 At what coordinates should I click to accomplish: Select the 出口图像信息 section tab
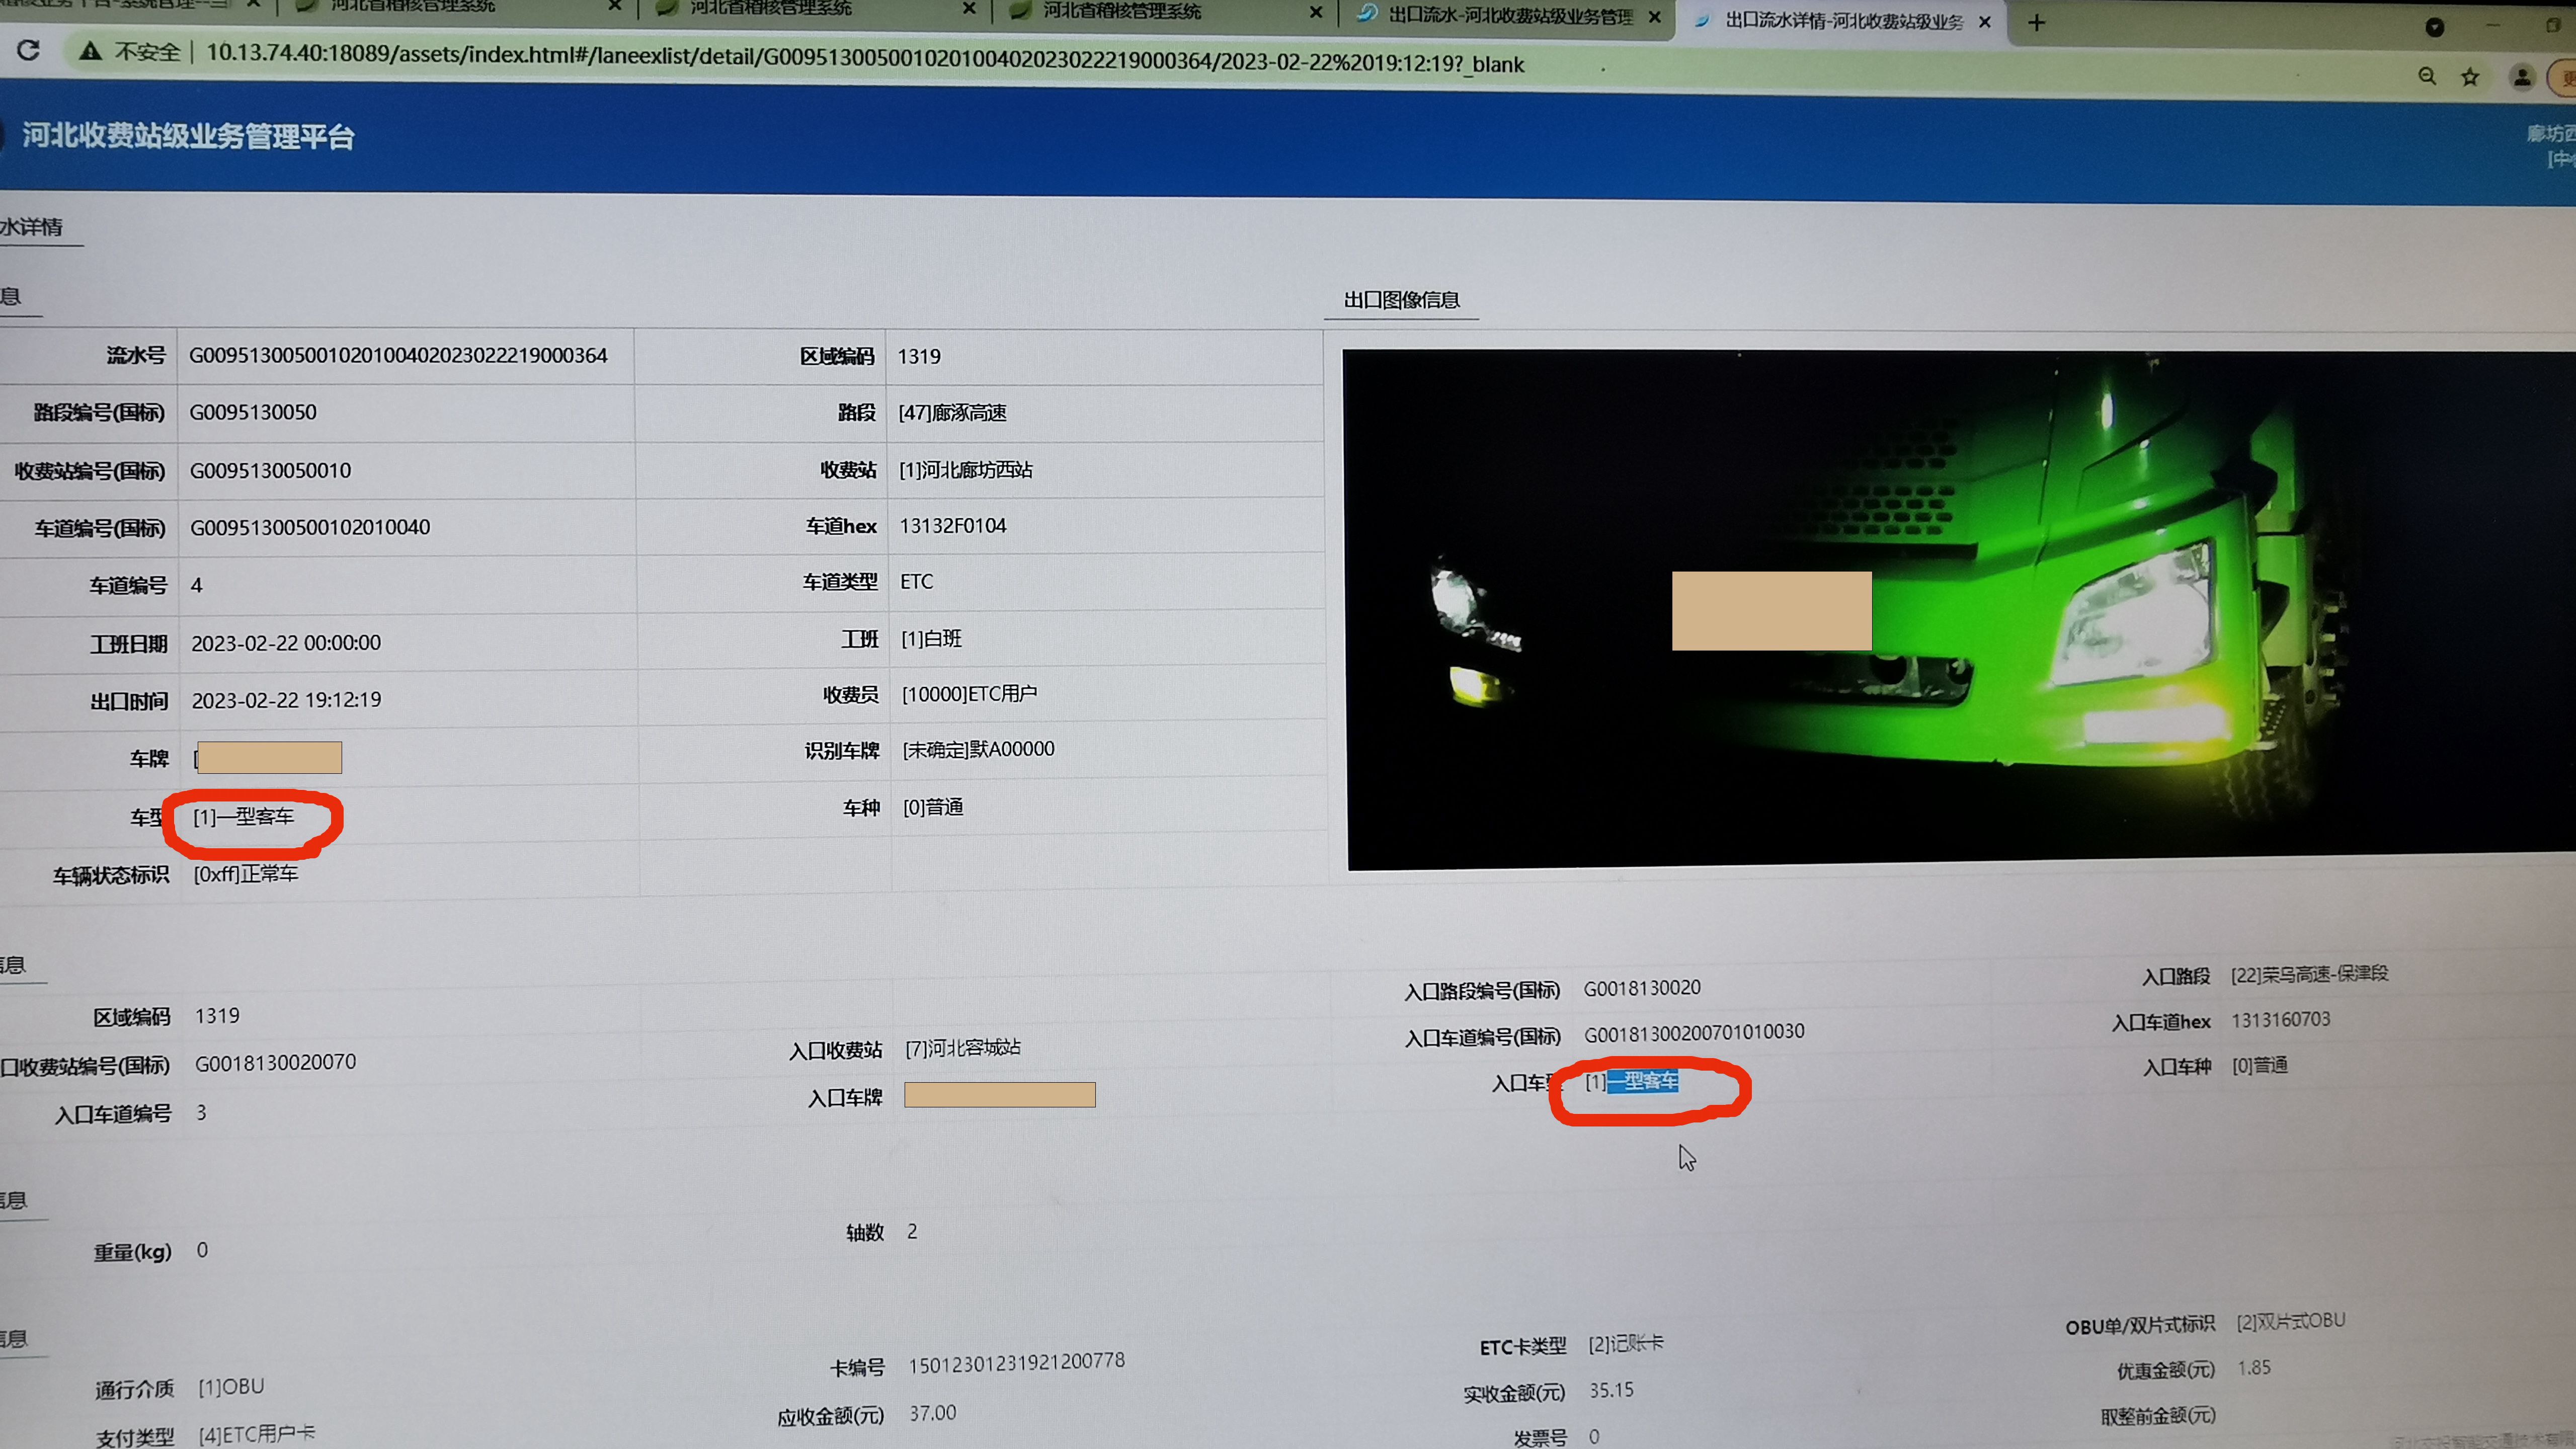pyautogui.click(x=1401, y=300)
